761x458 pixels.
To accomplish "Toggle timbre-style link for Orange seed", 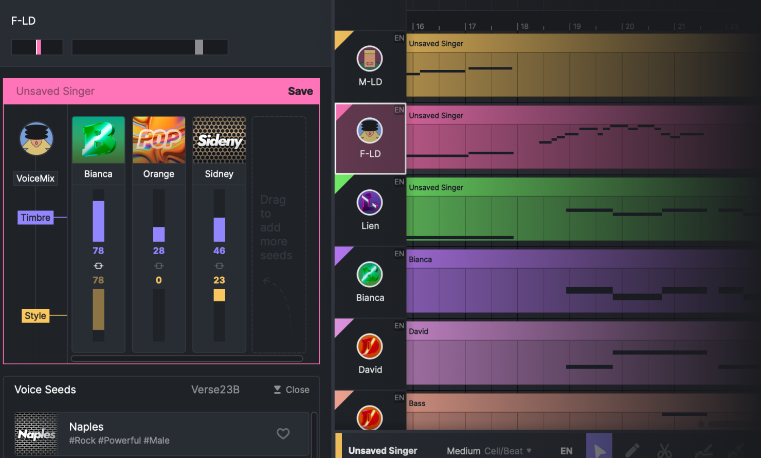I will click(x=159, y=266).
